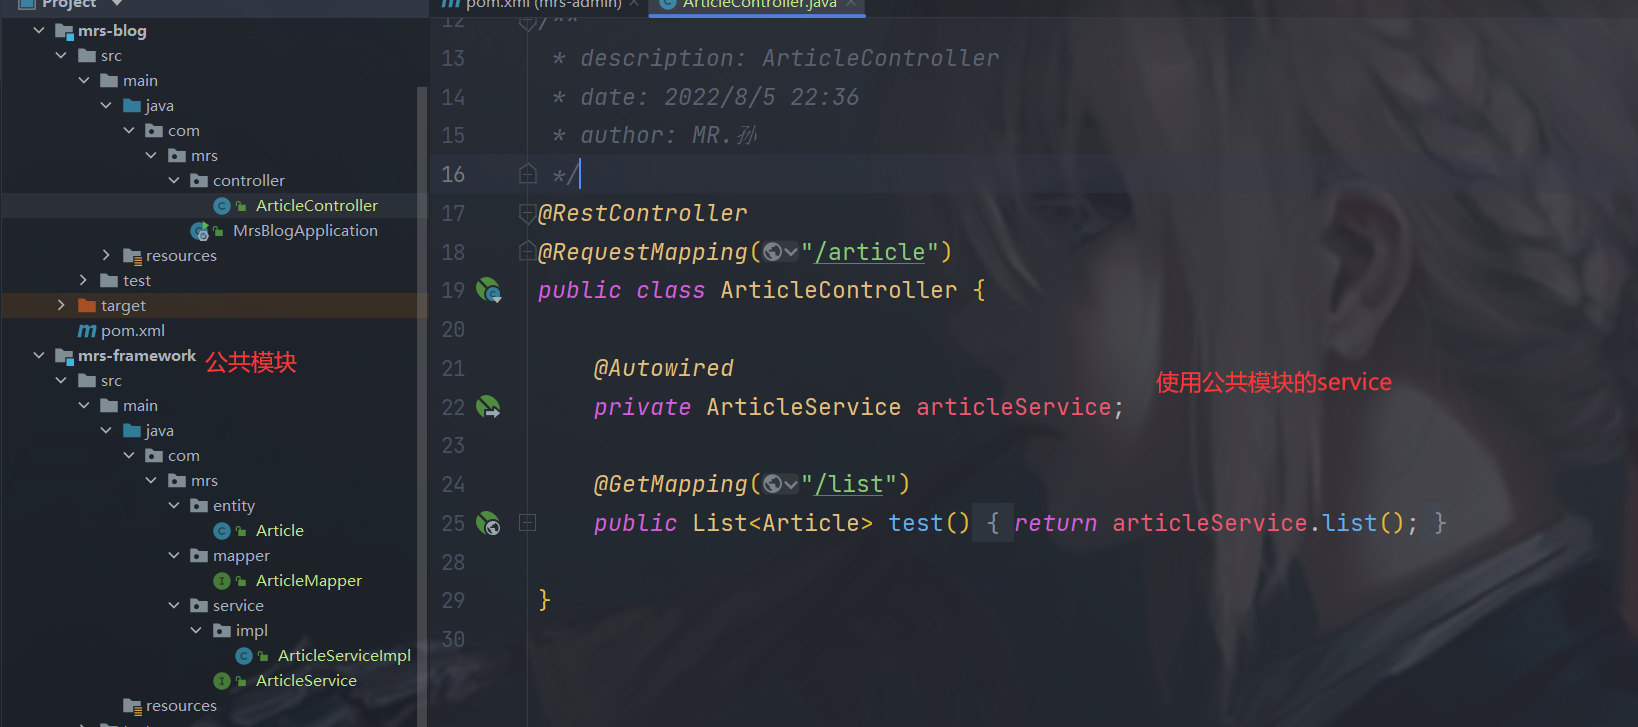Toggle fold marker at end of doc comment
The width and height of the screenshot is (1638, 727).
click(x=527, y=175)
